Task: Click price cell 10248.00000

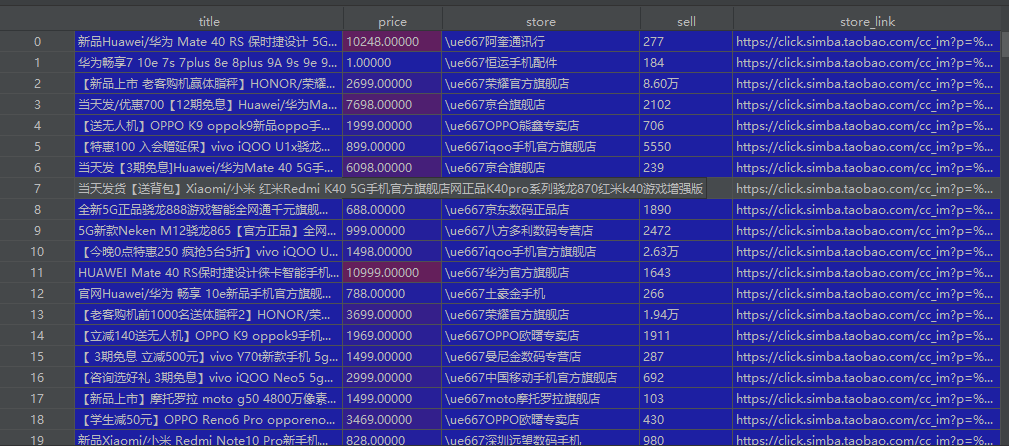Action: [x=393, y=42]
